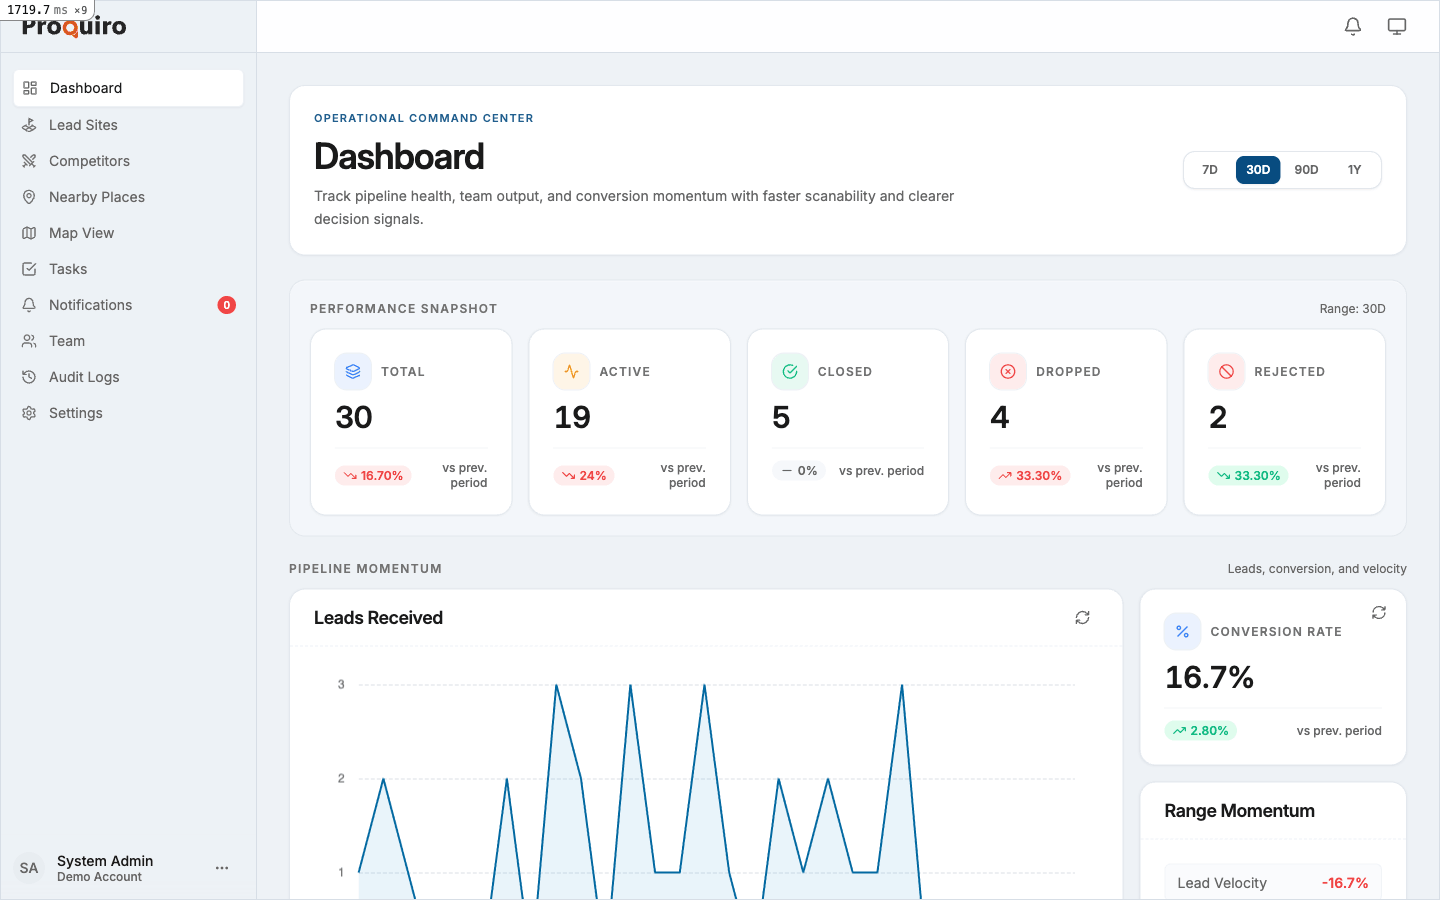This screenshot has height=900, width=1440.
Task: Click the Active pulse icon
Action: pyautogui.click(x=571, y=371)
